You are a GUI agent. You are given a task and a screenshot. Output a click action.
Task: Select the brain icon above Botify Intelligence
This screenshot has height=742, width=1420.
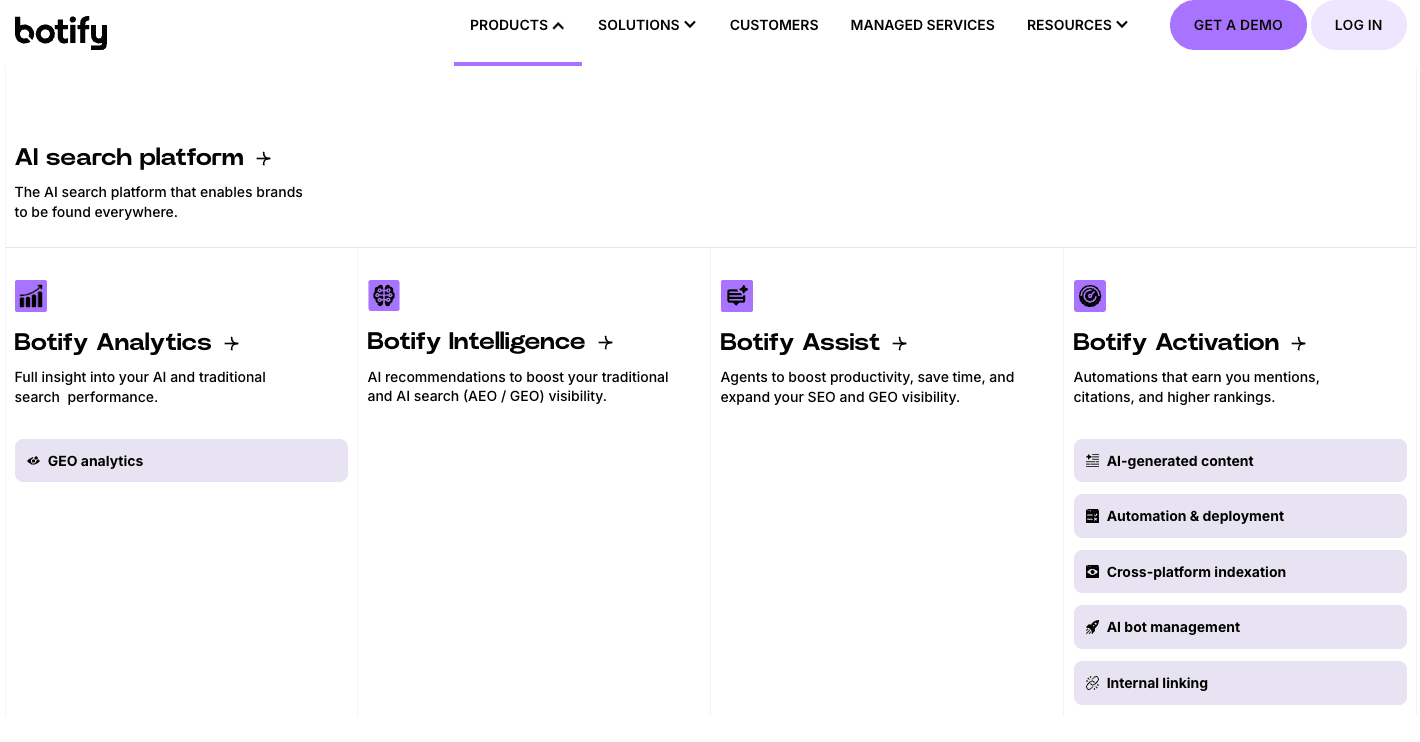pyautogui.click(x=384, y=295)
